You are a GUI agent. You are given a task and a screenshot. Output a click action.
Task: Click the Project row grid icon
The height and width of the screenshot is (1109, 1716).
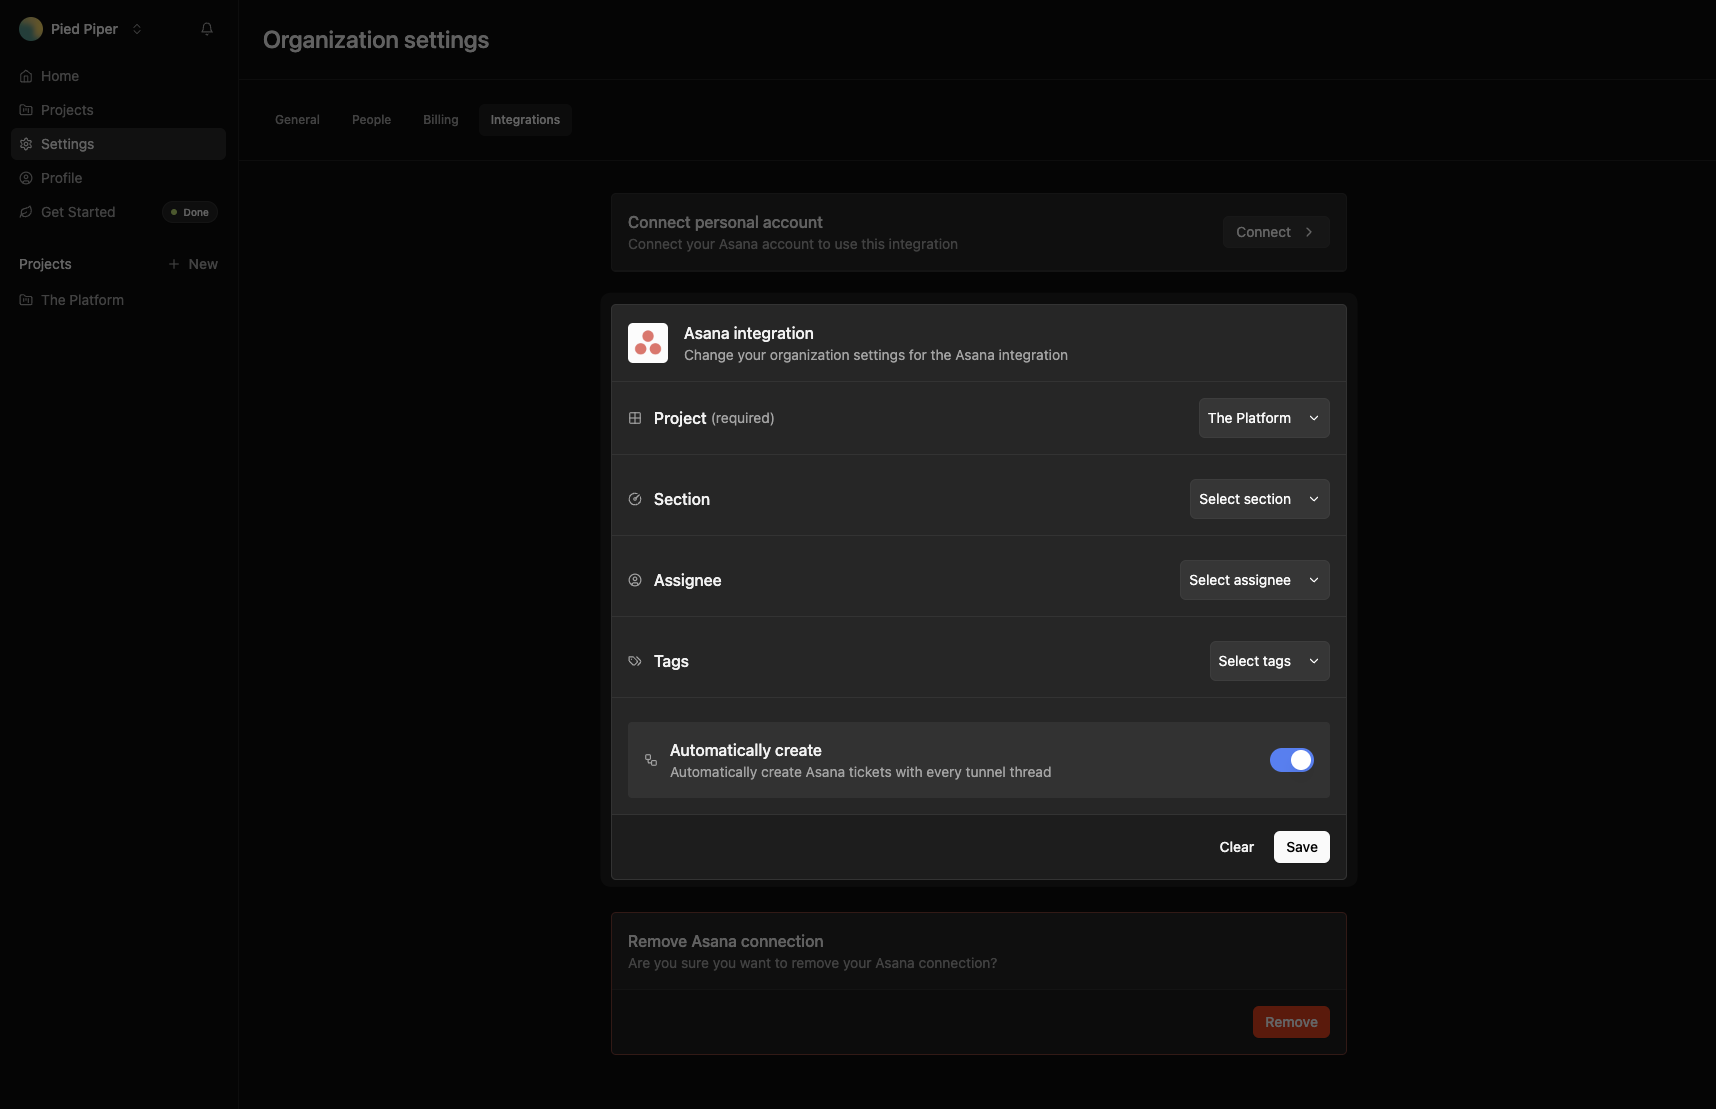pyautogui.click(x=635, y=418)
